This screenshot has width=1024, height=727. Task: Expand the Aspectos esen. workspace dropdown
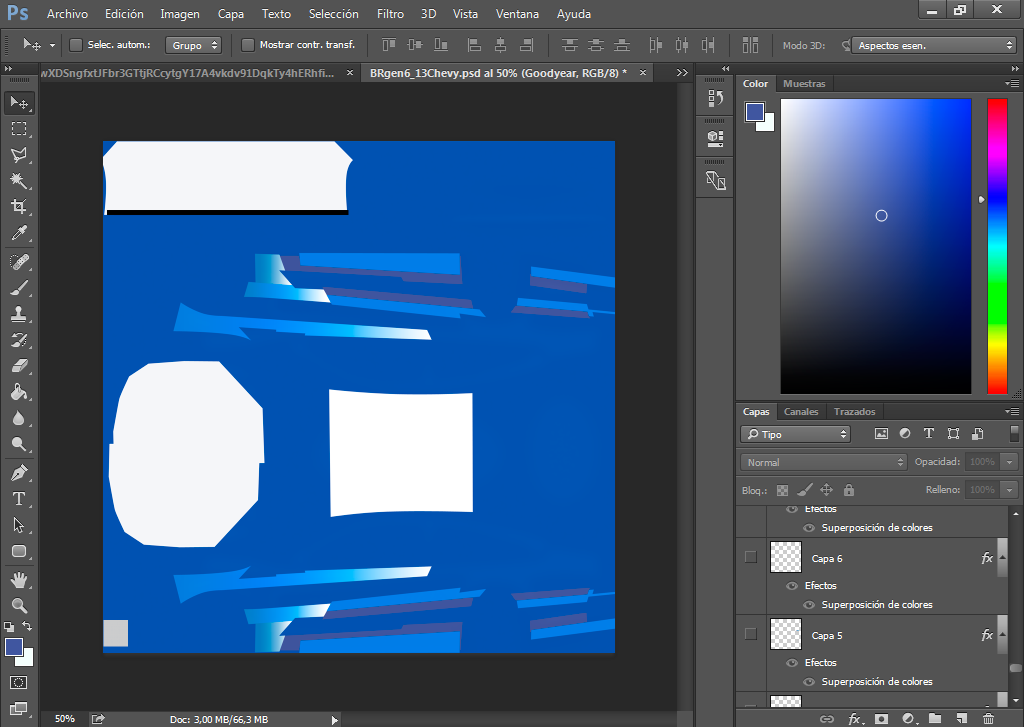(x=934, y=45)
